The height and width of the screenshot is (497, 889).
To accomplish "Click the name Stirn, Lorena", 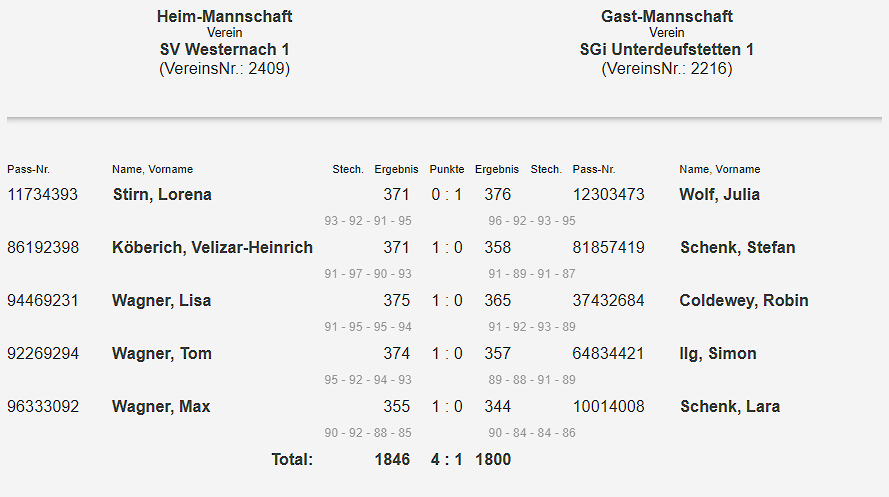I will (x=162, y=195).
